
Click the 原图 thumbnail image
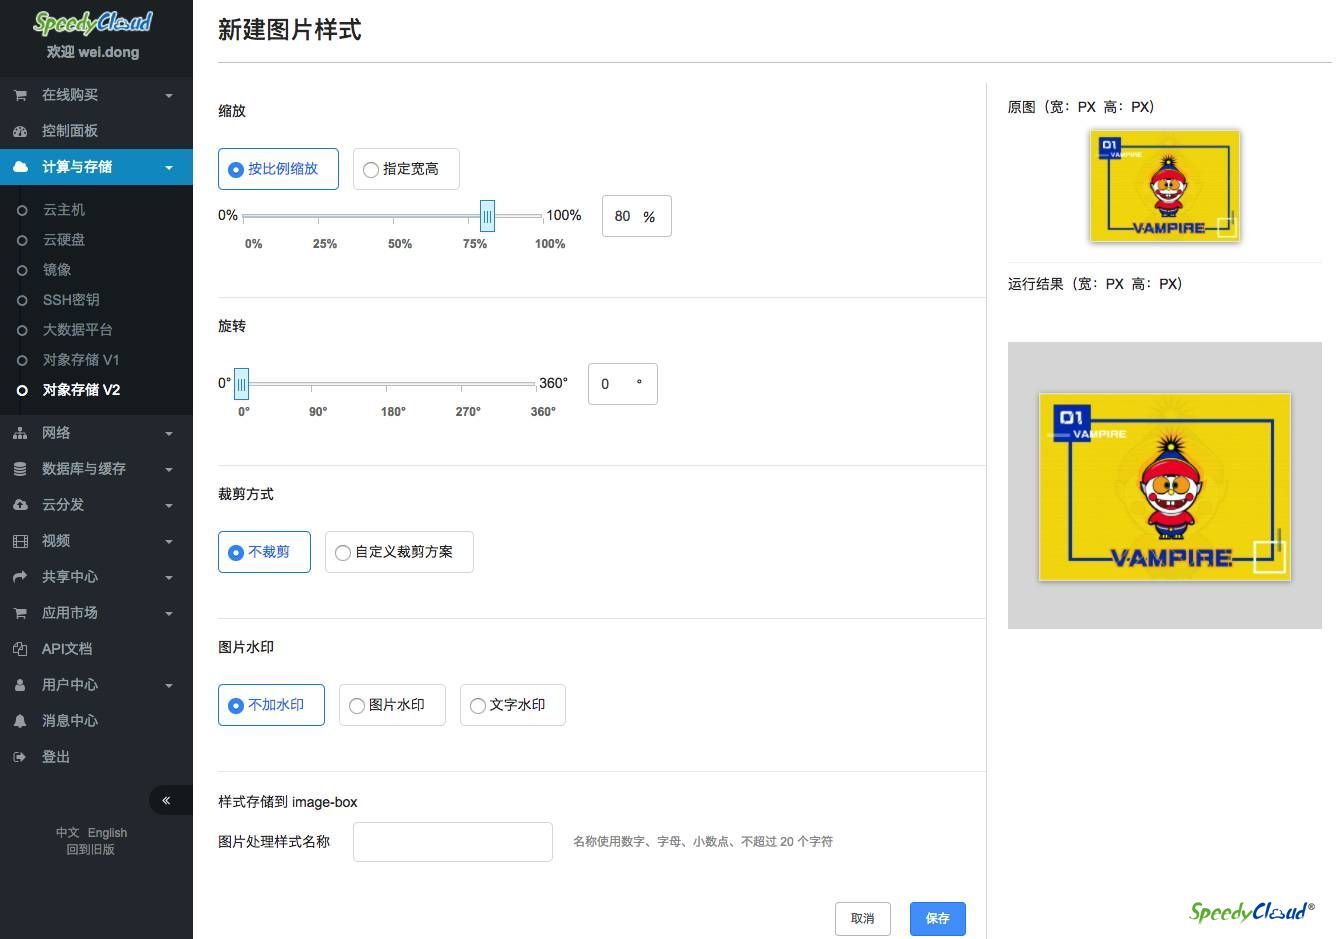pos(1165,186)
